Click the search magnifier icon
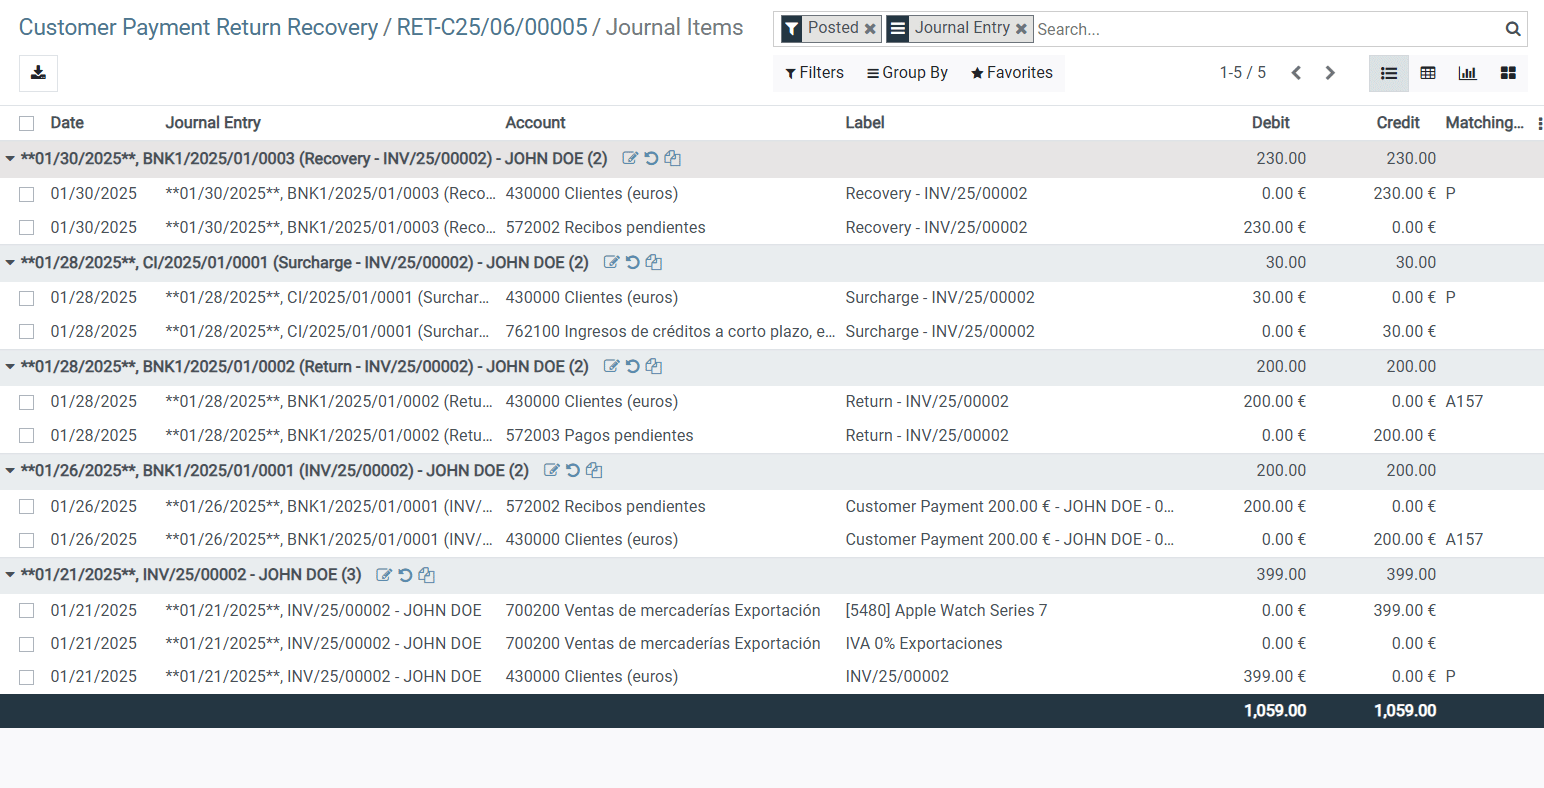The height and width of the screenshot is (788, 1544). [x=1513, y=29]
